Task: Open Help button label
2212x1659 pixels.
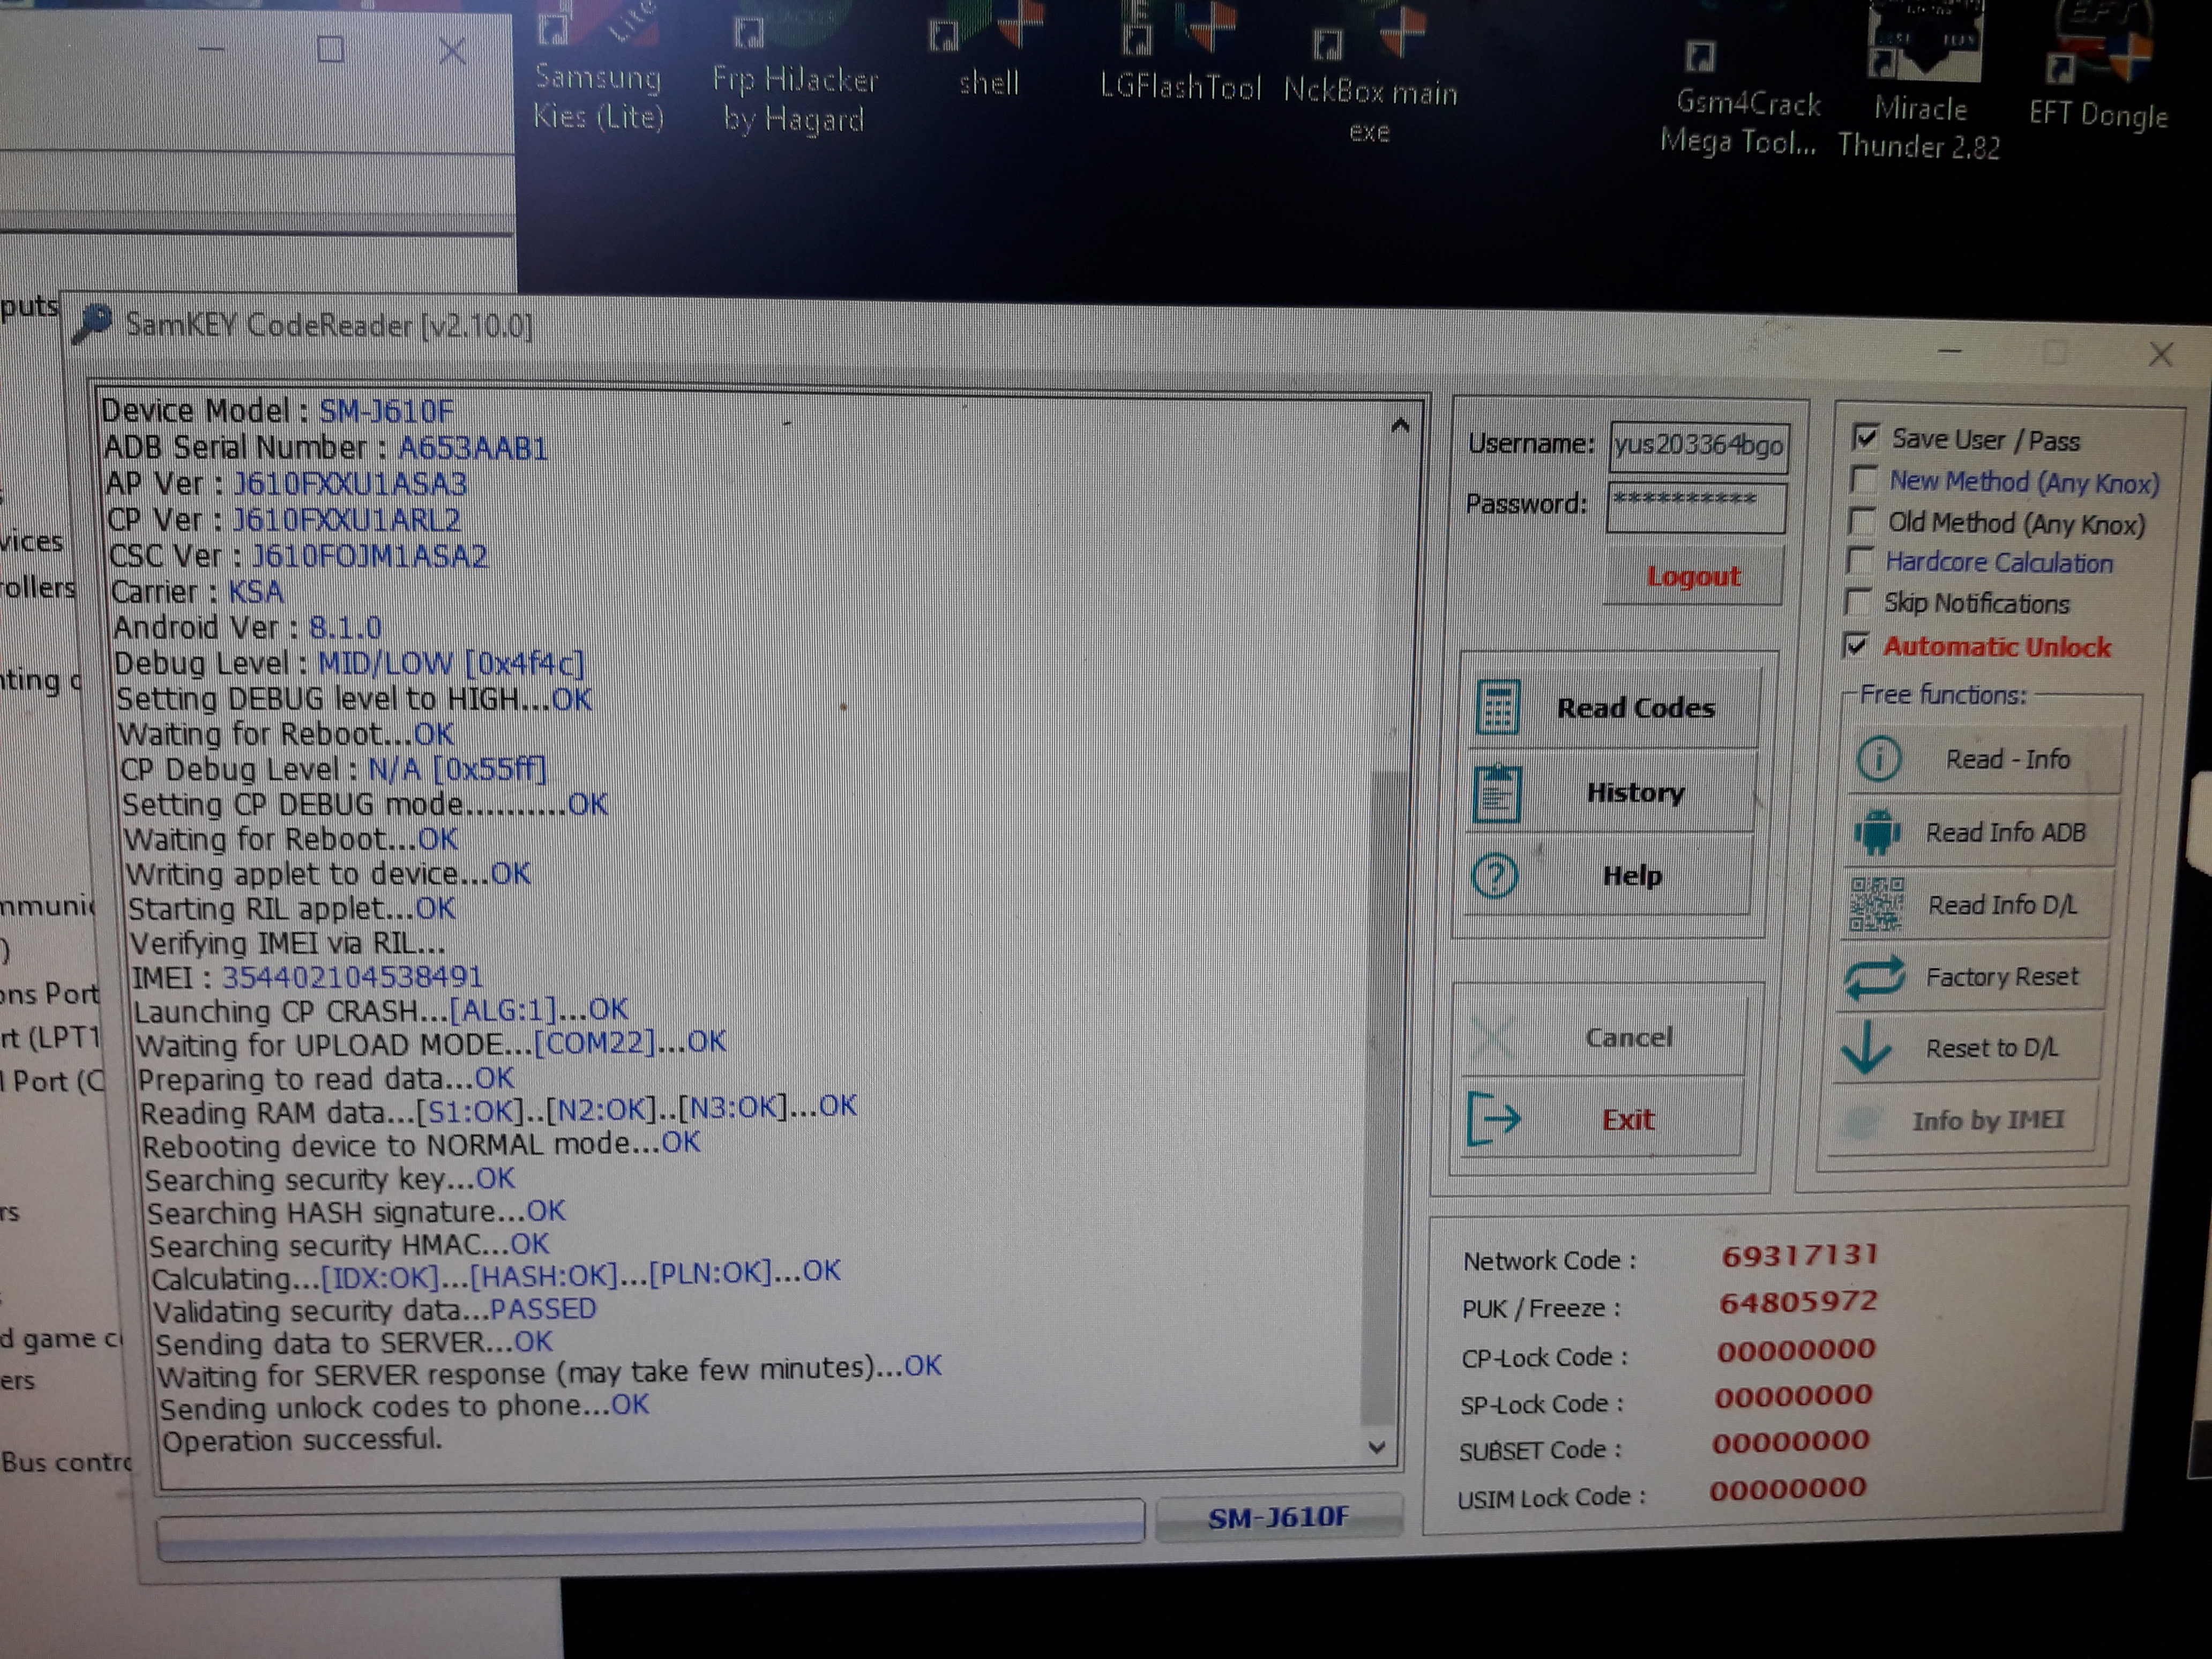Action: pos(1632,876)
